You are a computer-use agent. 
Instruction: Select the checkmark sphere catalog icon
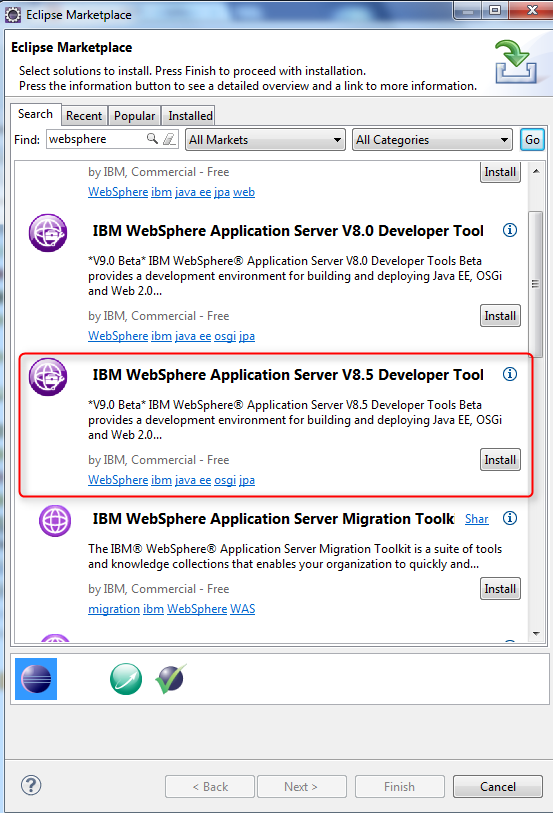[x=171, y=678]
